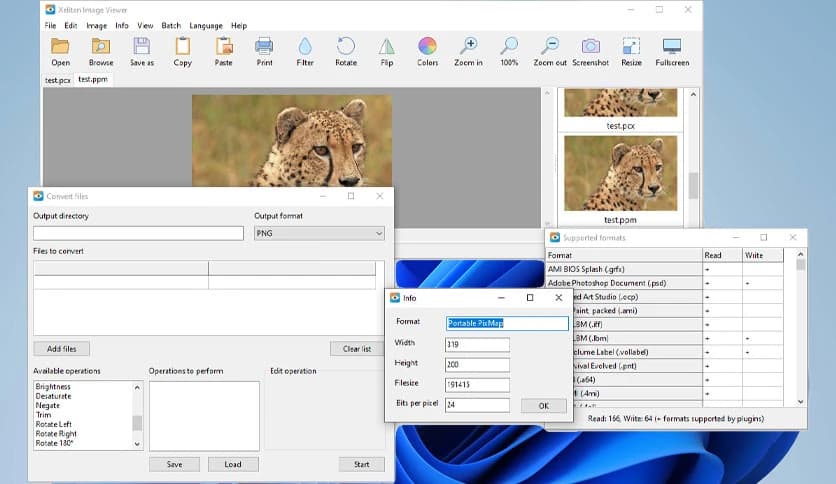
Task: Open the Filter droplet tool
Action: 305,46
